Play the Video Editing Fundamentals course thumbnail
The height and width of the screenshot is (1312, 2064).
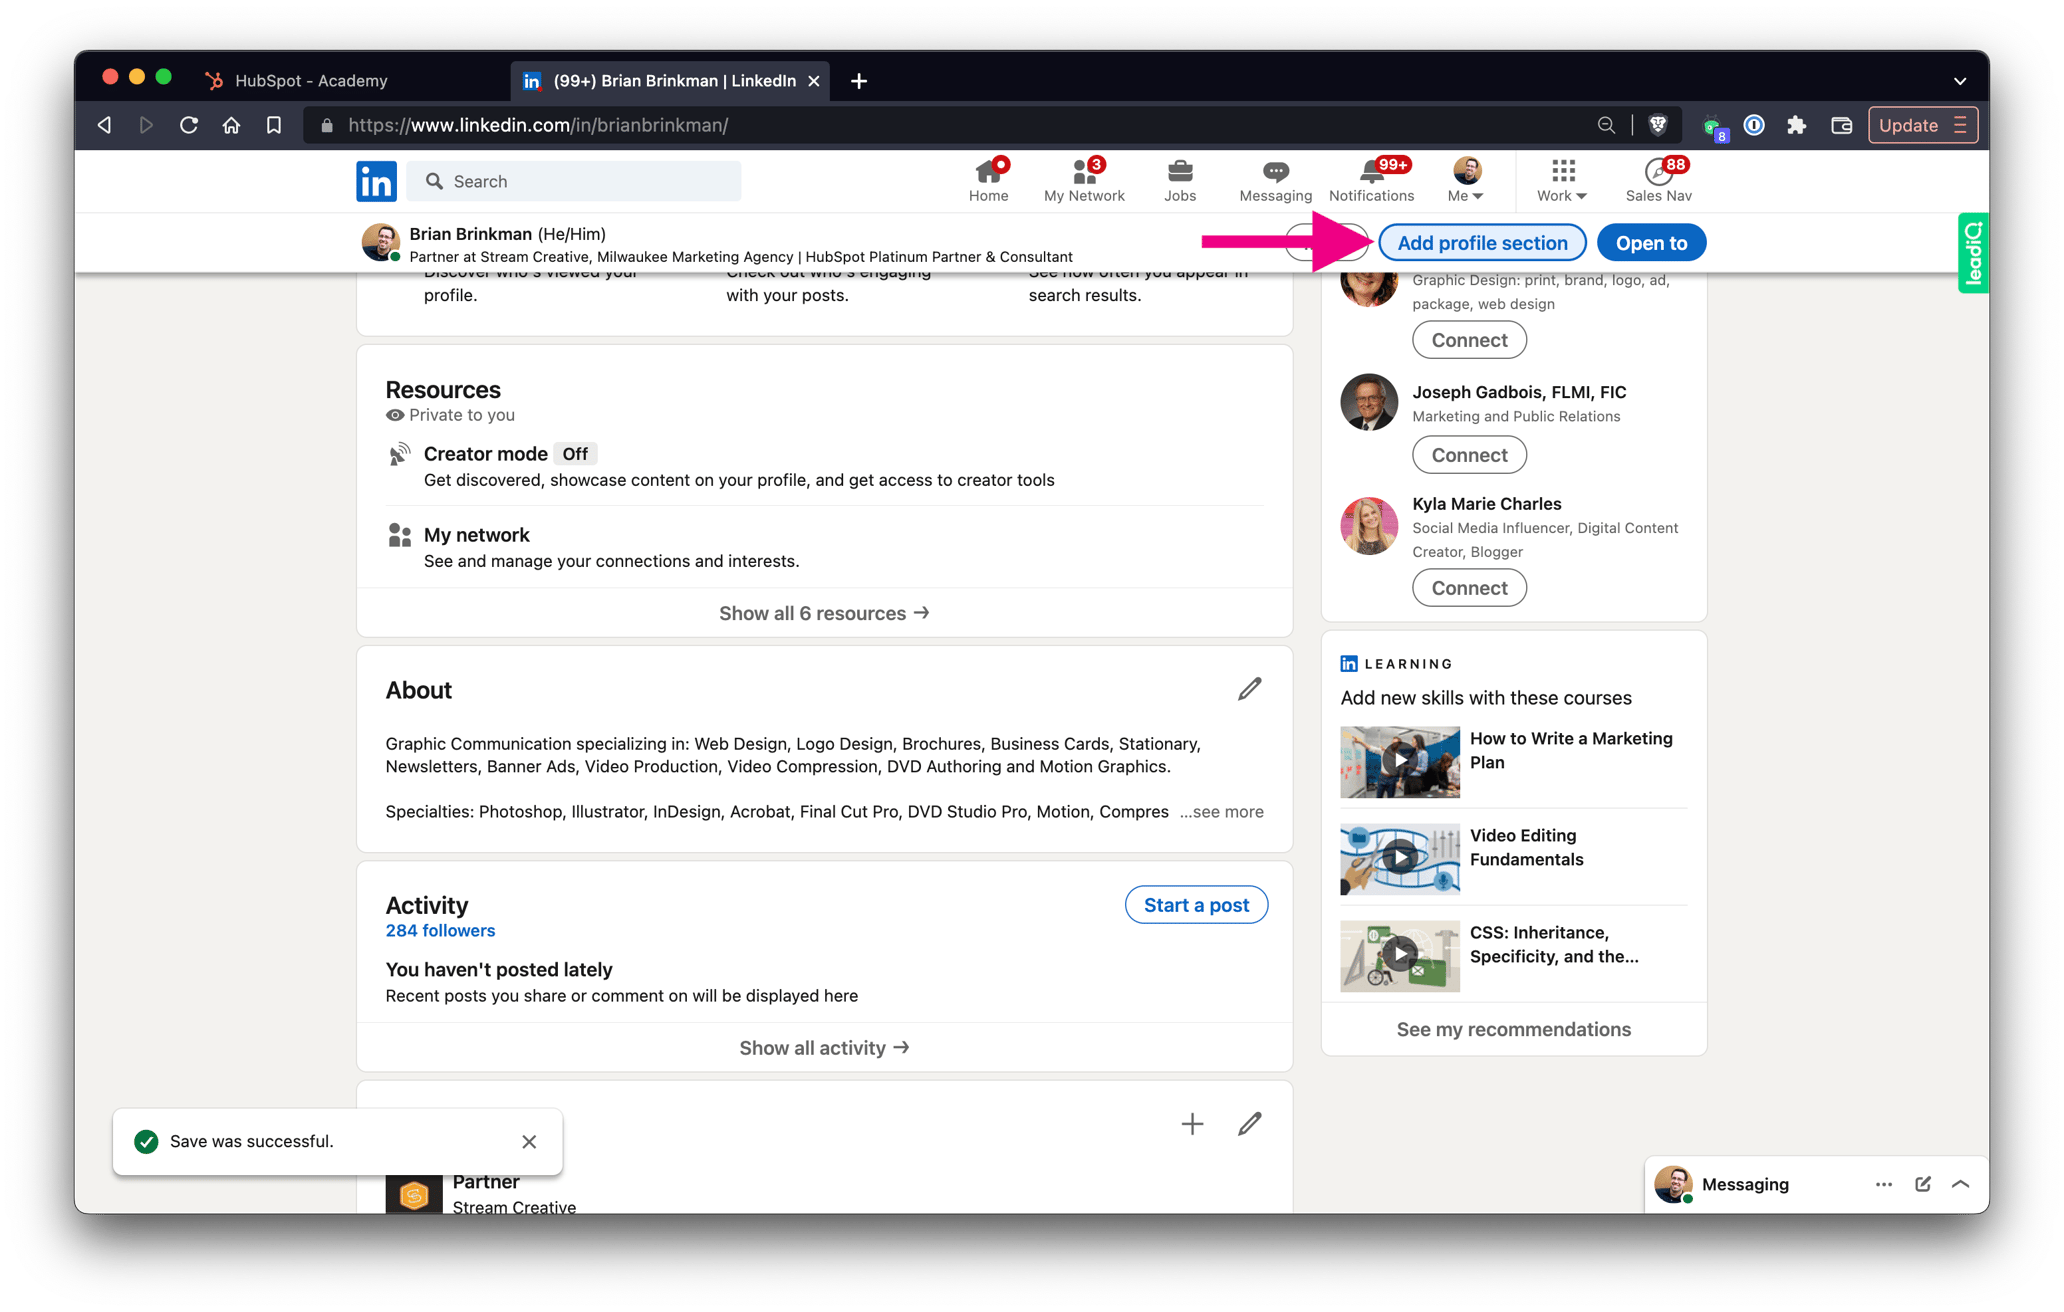[1399, 858]
